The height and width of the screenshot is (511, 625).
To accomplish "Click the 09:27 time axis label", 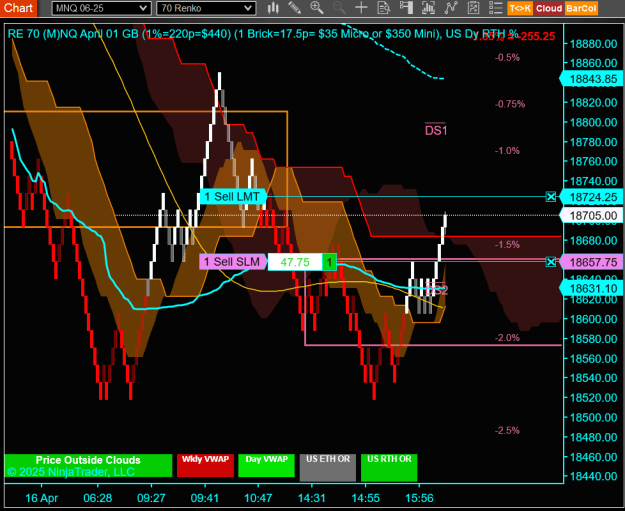I will coord(151,498).
